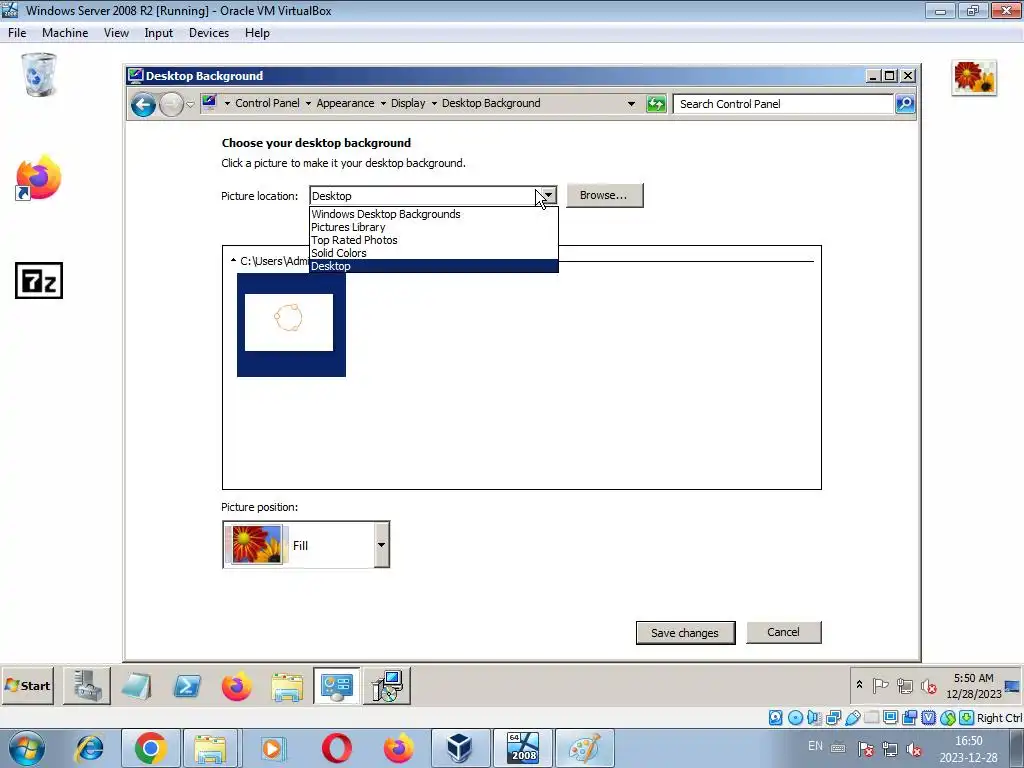Collapse the C:\Users folder group
The height and width of the screenshot is (768, 1024).
[x=233, y=261]
